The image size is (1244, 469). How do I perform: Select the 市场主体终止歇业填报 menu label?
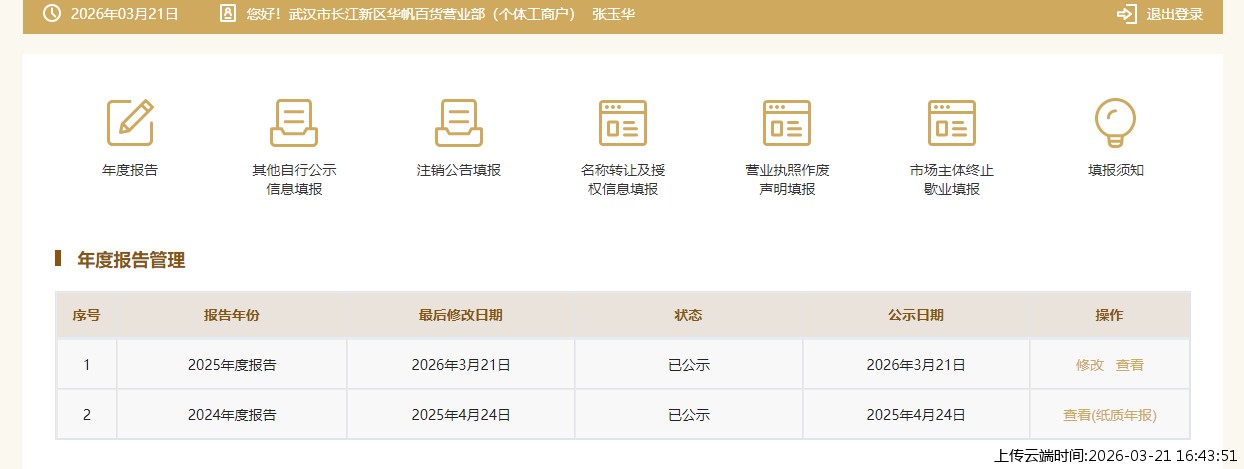tap(952, 179)
